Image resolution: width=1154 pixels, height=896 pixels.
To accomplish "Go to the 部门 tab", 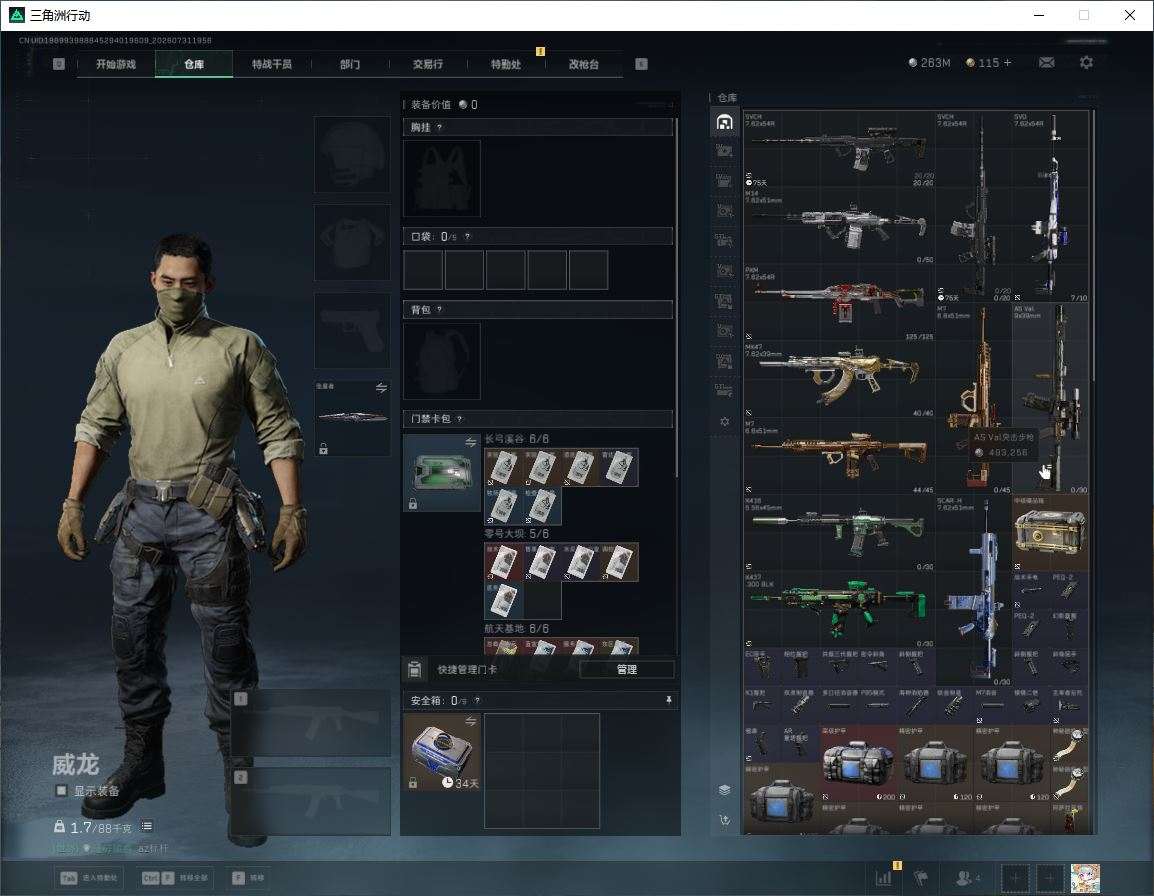I will tap(350, 64).
